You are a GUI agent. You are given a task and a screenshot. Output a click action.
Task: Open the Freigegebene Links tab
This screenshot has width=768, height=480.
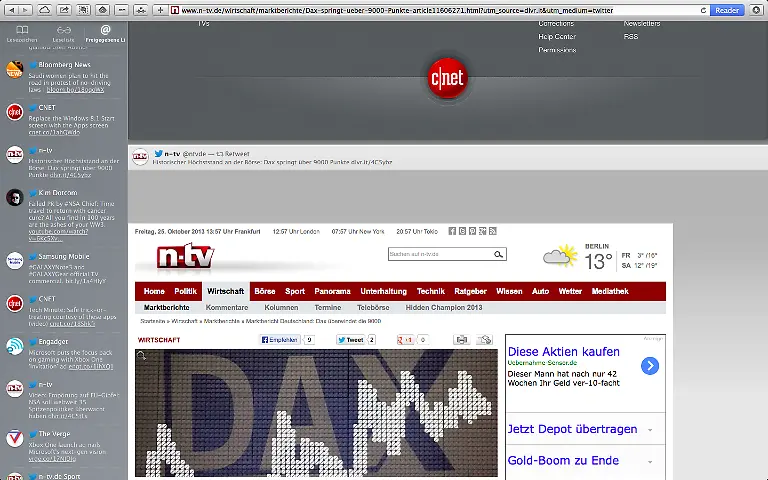pos(105,34)
